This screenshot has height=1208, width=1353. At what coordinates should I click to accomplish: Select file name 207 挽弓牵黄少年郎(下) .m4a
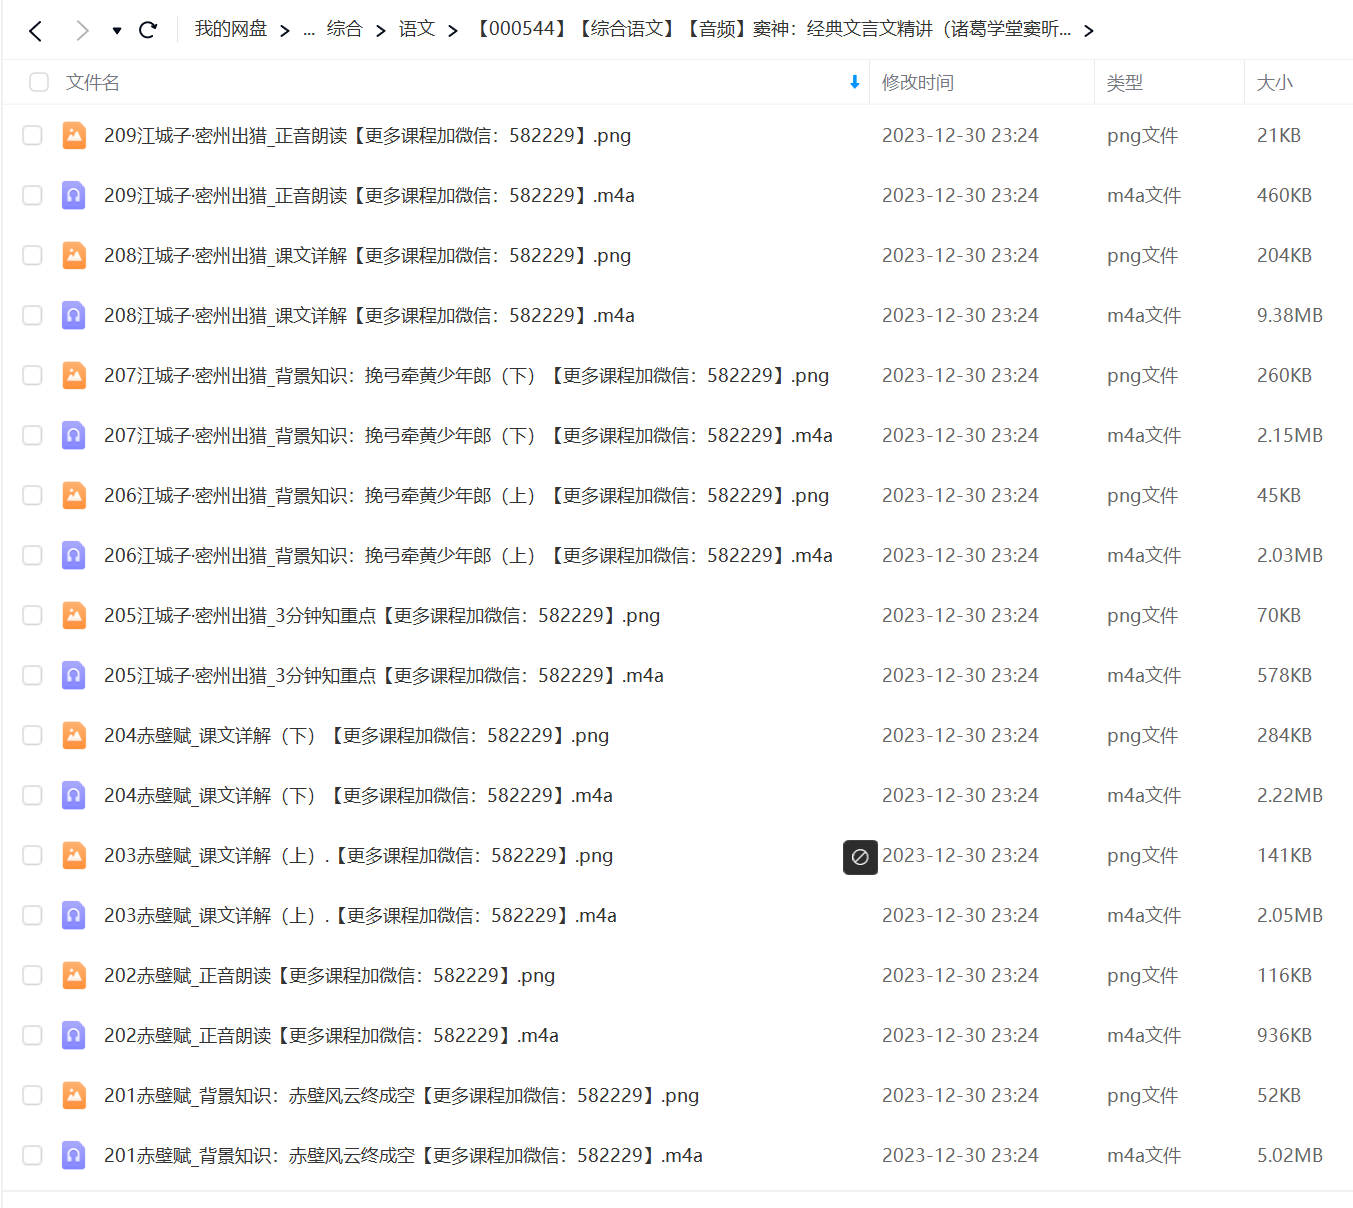pyautogui.click(x=468, y=435)
